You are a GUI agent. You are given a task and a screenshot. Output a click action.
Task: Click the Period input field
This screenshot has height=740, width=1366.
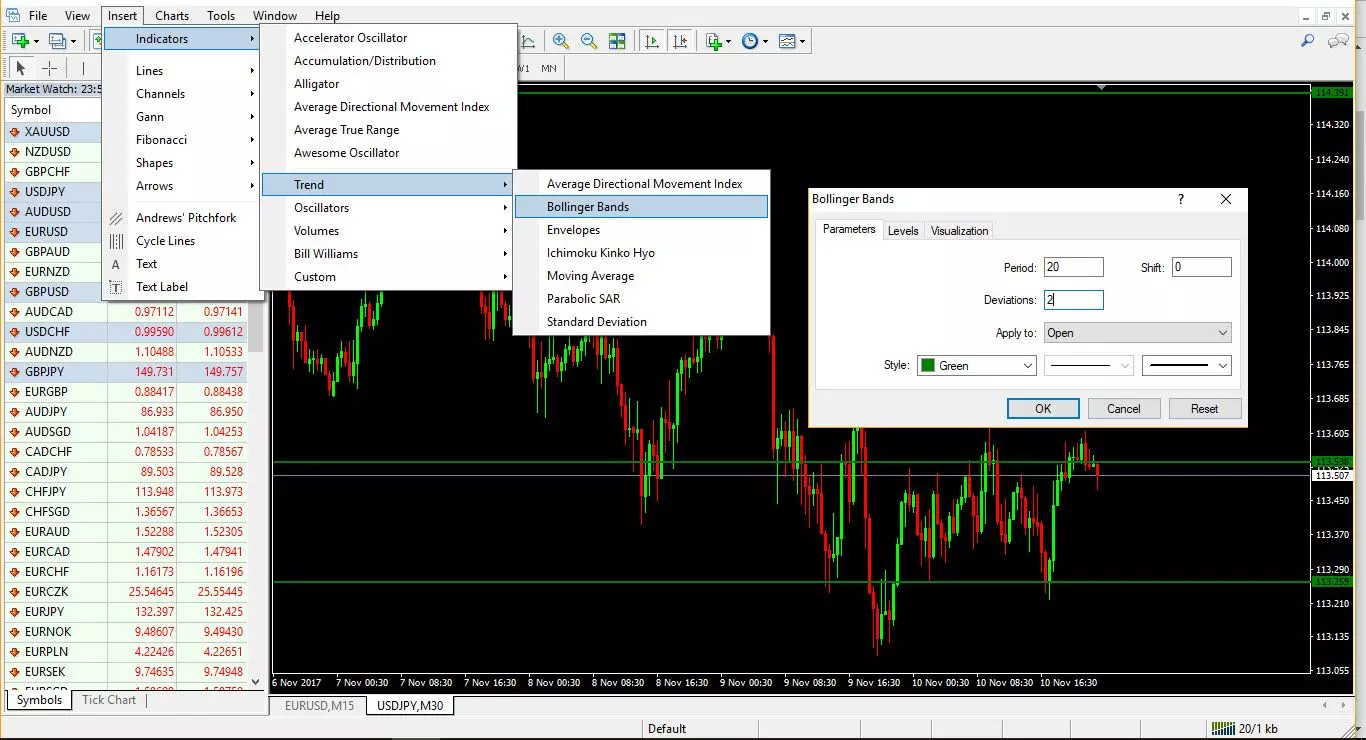[1073, 267]
